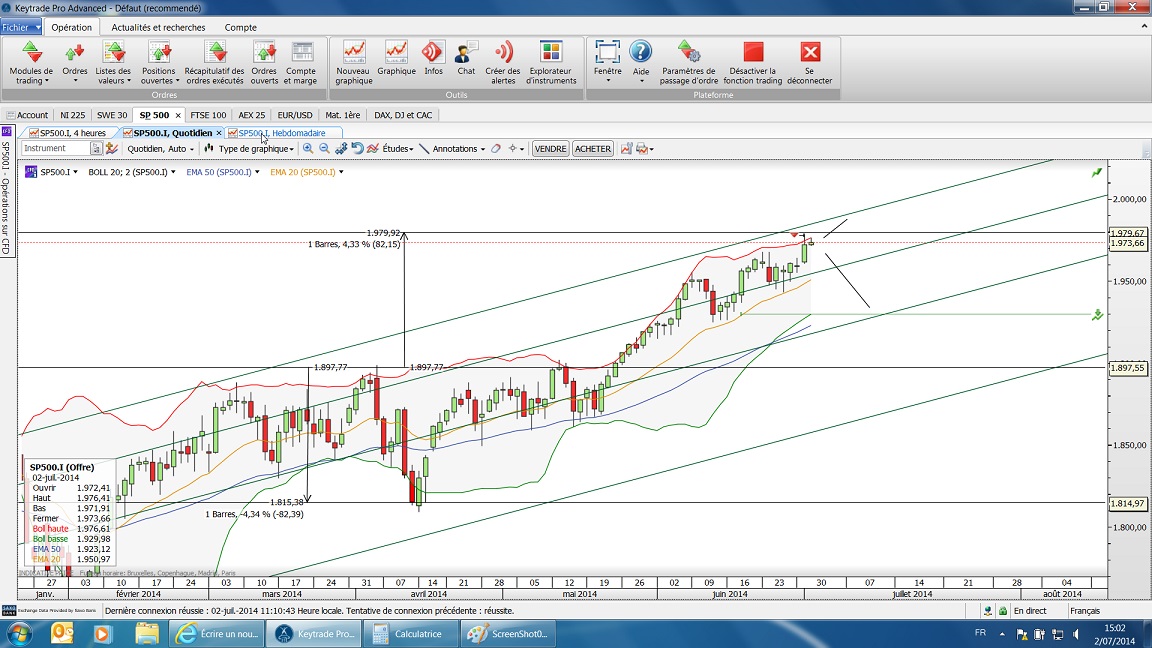The height and width of the screenshot is (648, 1152).
Task: Close the SP 500 workspace tab
Action: (178, 115)
